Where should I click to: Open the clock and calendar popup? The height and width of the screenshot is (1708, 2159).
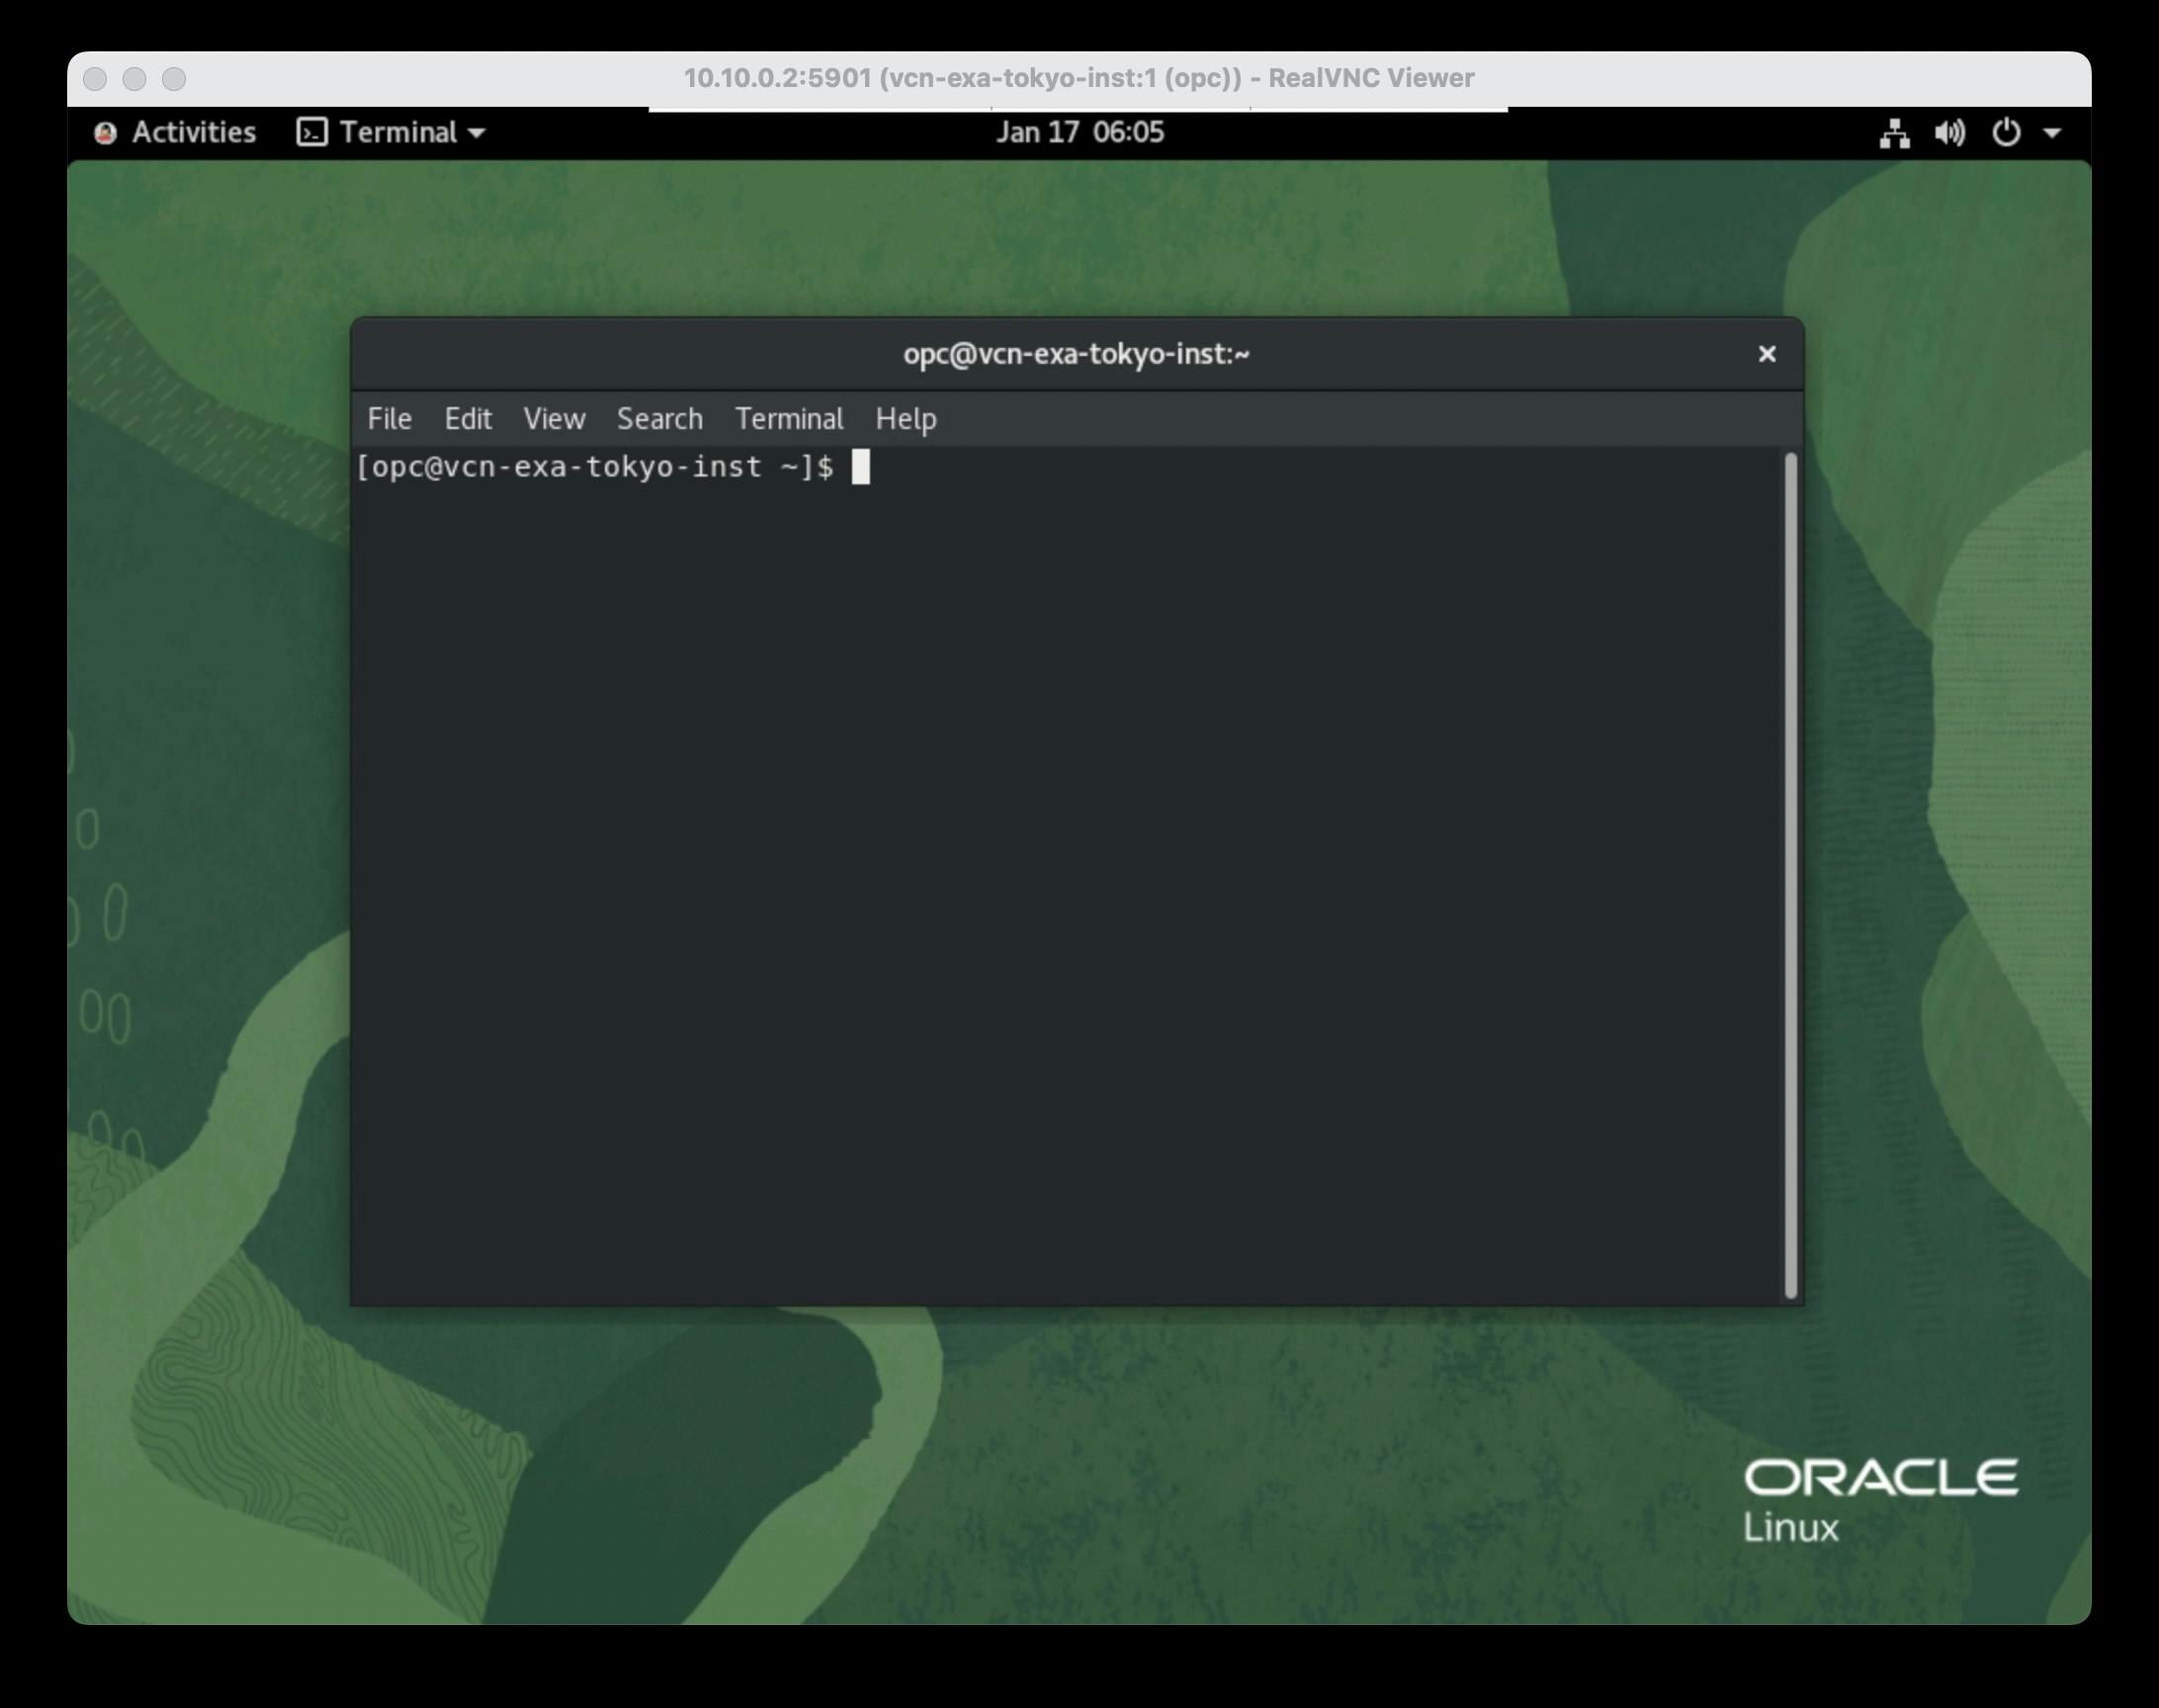coord(1079,133)
